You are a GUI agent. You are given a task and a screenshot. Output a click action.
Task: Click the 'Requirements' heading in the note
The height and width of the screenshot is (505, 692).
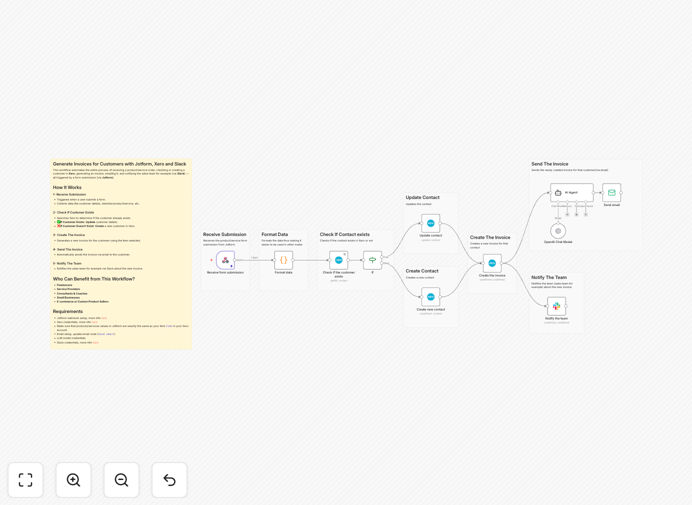coord(68,311)
